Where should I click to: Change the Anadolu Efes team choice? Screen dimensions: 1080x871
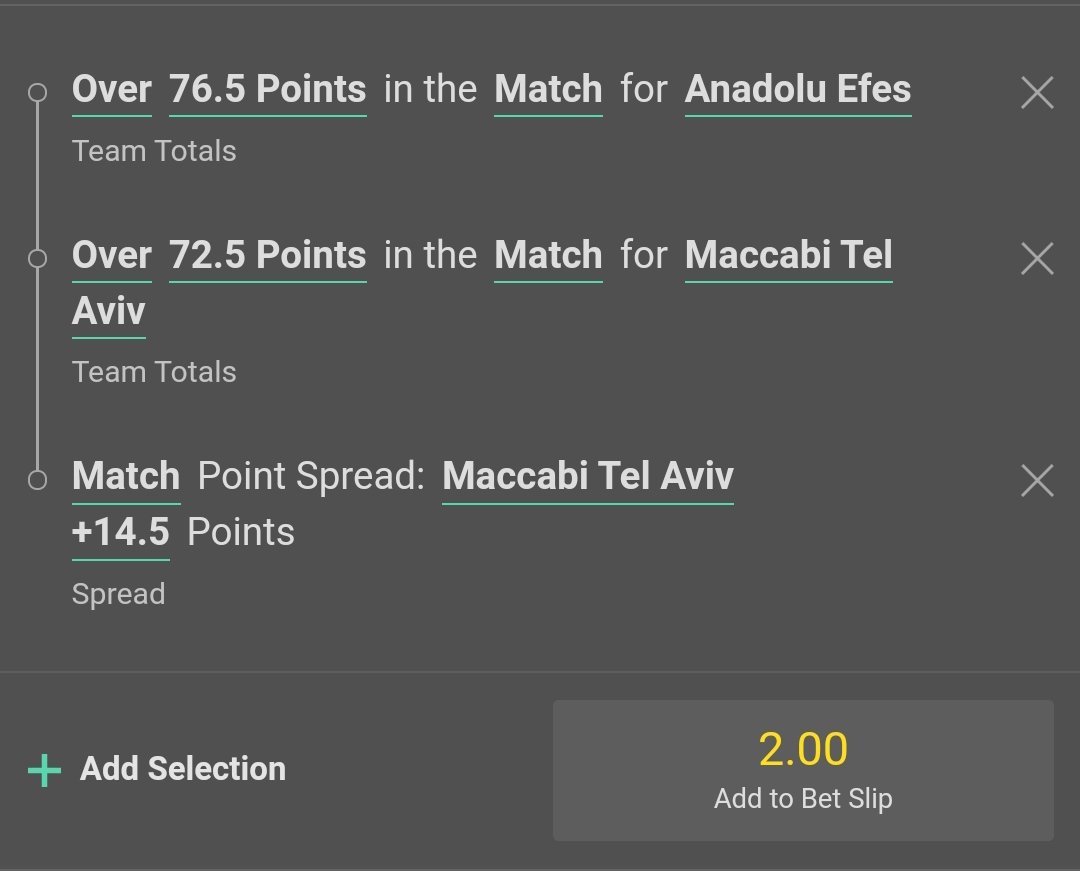point(798,90)
